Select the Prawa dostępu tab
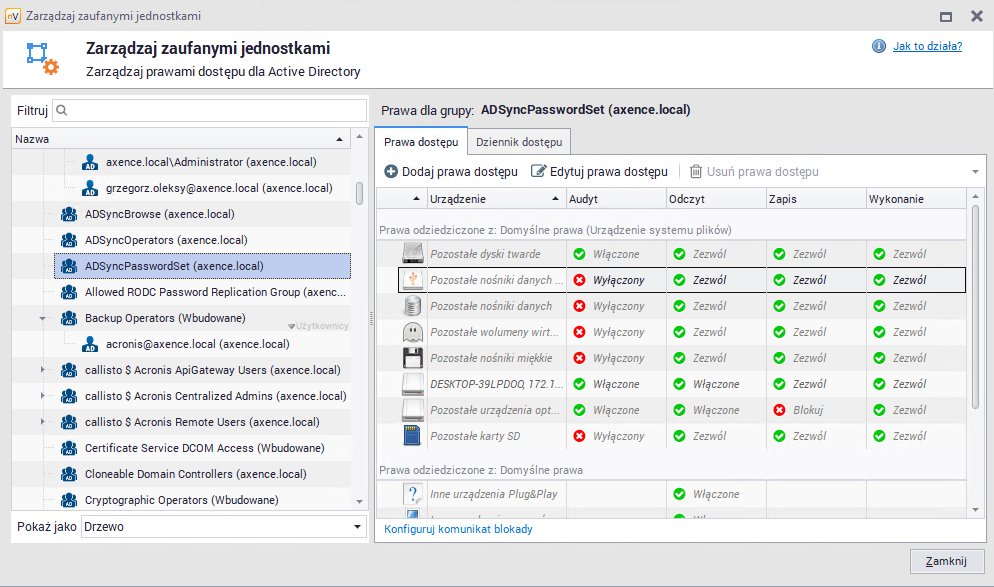This screenshot has width=994, height=587. [x=421, y=142]
